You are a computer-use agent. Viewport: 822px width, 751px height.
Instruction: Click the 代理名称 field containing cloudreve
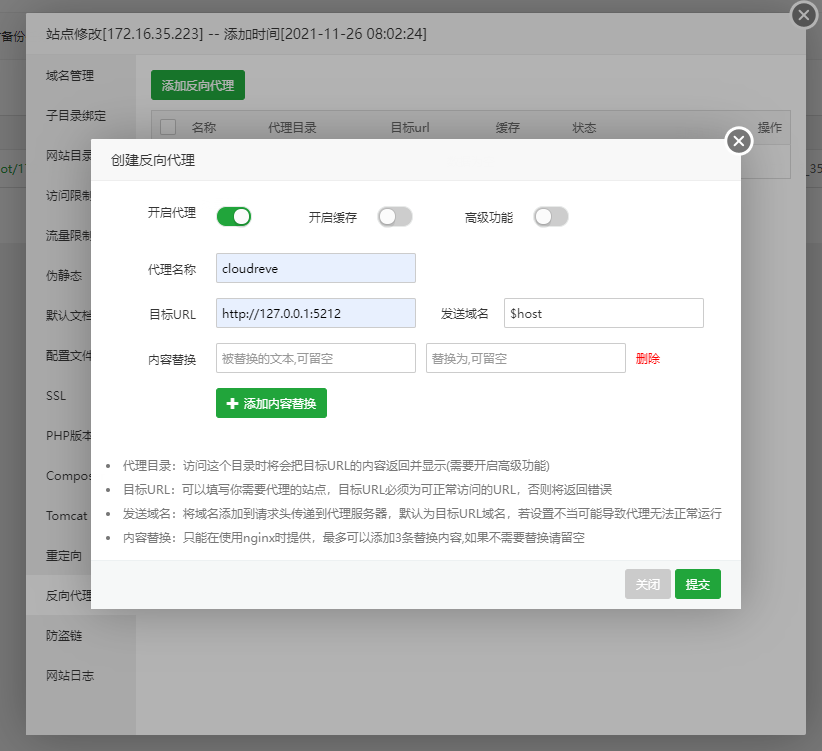(315, 268)
